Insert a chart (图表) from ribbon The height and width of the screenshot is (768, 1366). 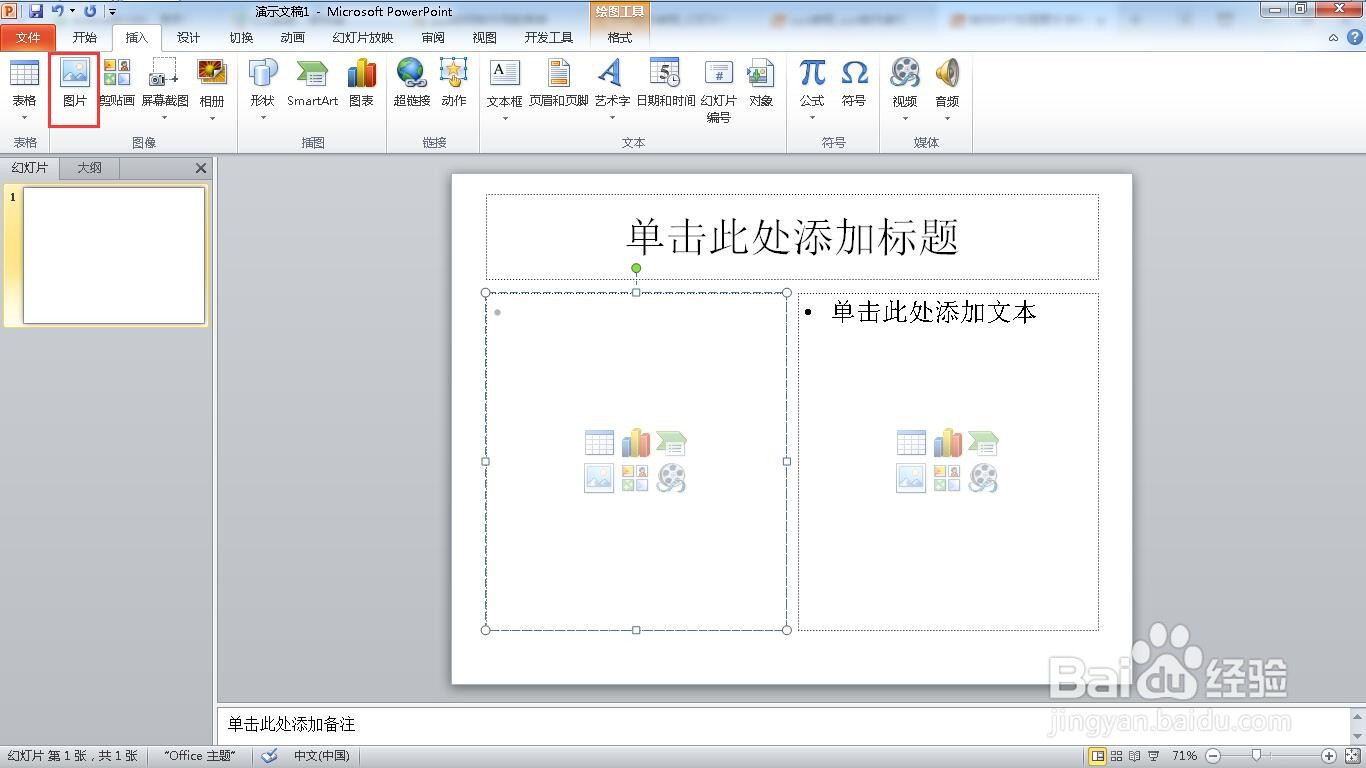361,82
